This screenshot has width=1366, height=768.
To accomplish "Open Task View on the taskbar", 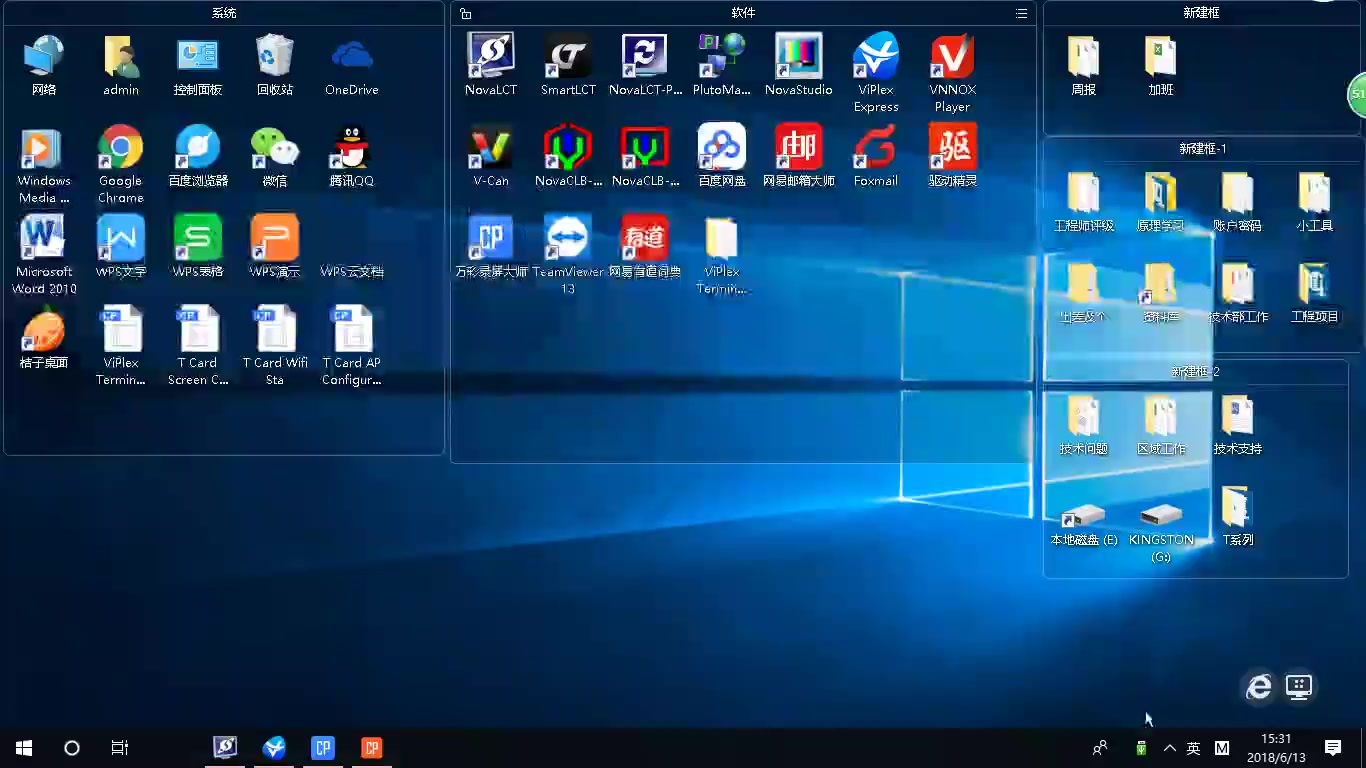I will (x=119, y=748).
